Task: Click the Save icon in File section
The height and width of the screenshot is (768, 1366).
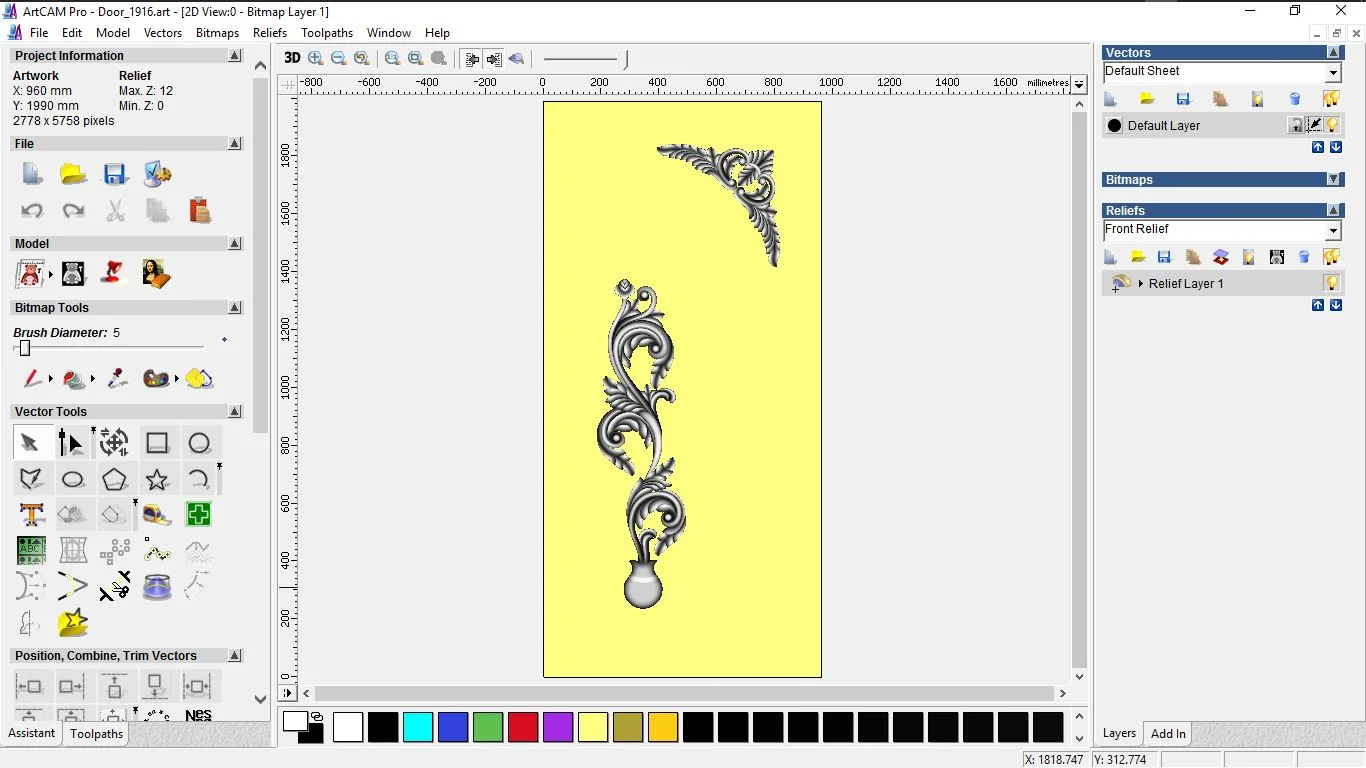Action: 115,175
